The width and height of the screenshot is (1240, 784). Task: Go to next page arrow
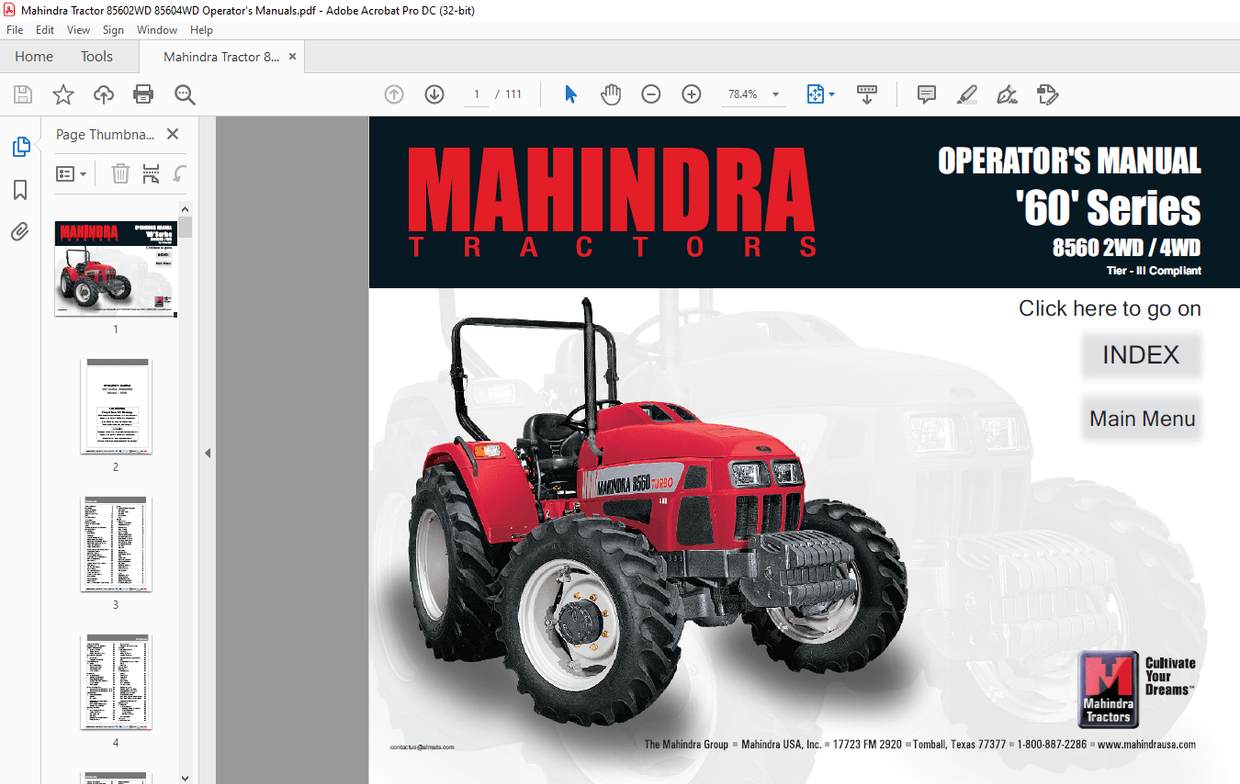click(434, 94)
